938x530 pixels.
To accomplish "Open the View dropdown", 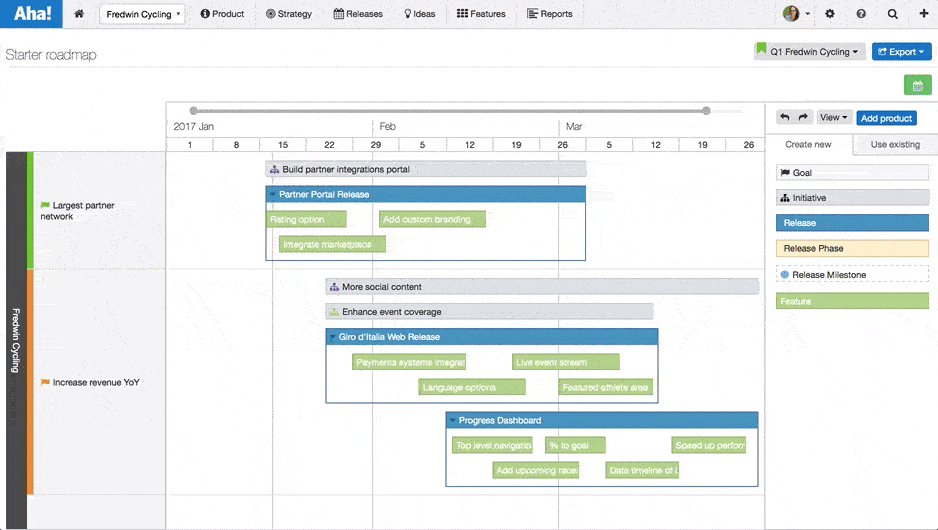I will pos(833,118).
